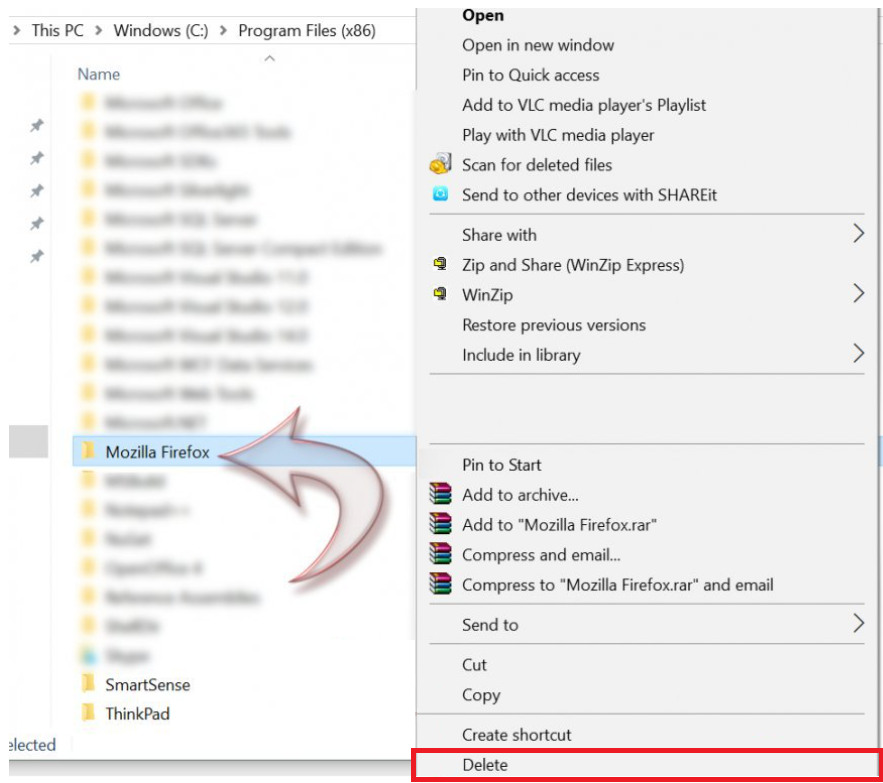This screenshot has height=783, width=883.
Task: Choose Pin to Start
Action: (501, 465)
